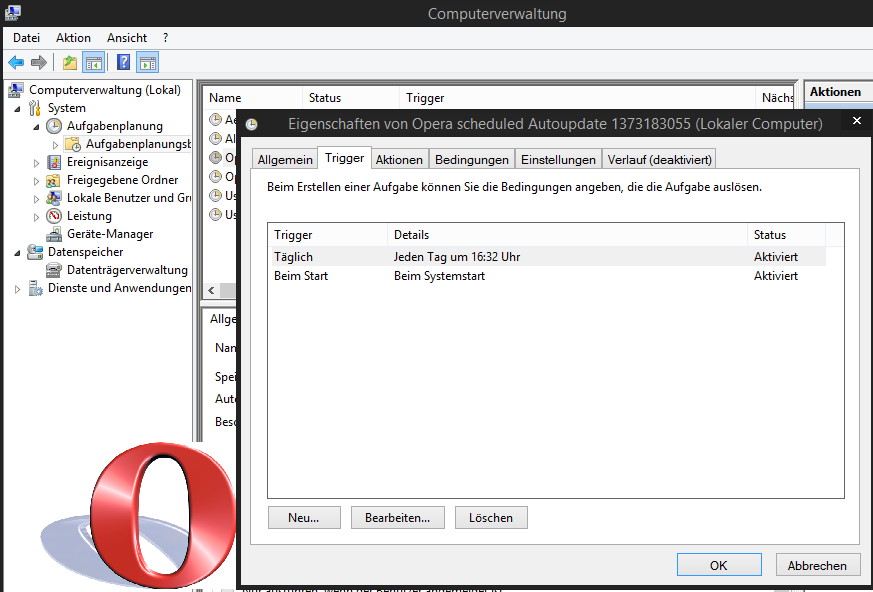Select Geräte-Manager in the tree

[110, 234]
